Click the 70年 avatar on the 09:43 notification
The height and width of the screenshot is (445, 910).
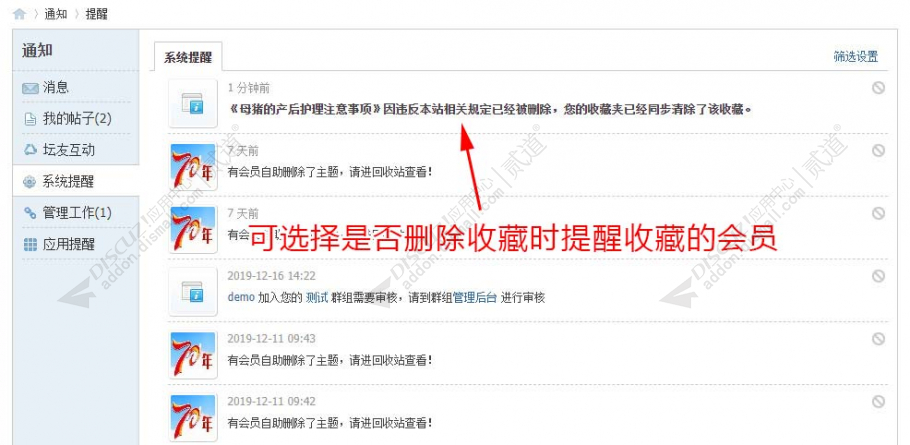tap(193, 354)
